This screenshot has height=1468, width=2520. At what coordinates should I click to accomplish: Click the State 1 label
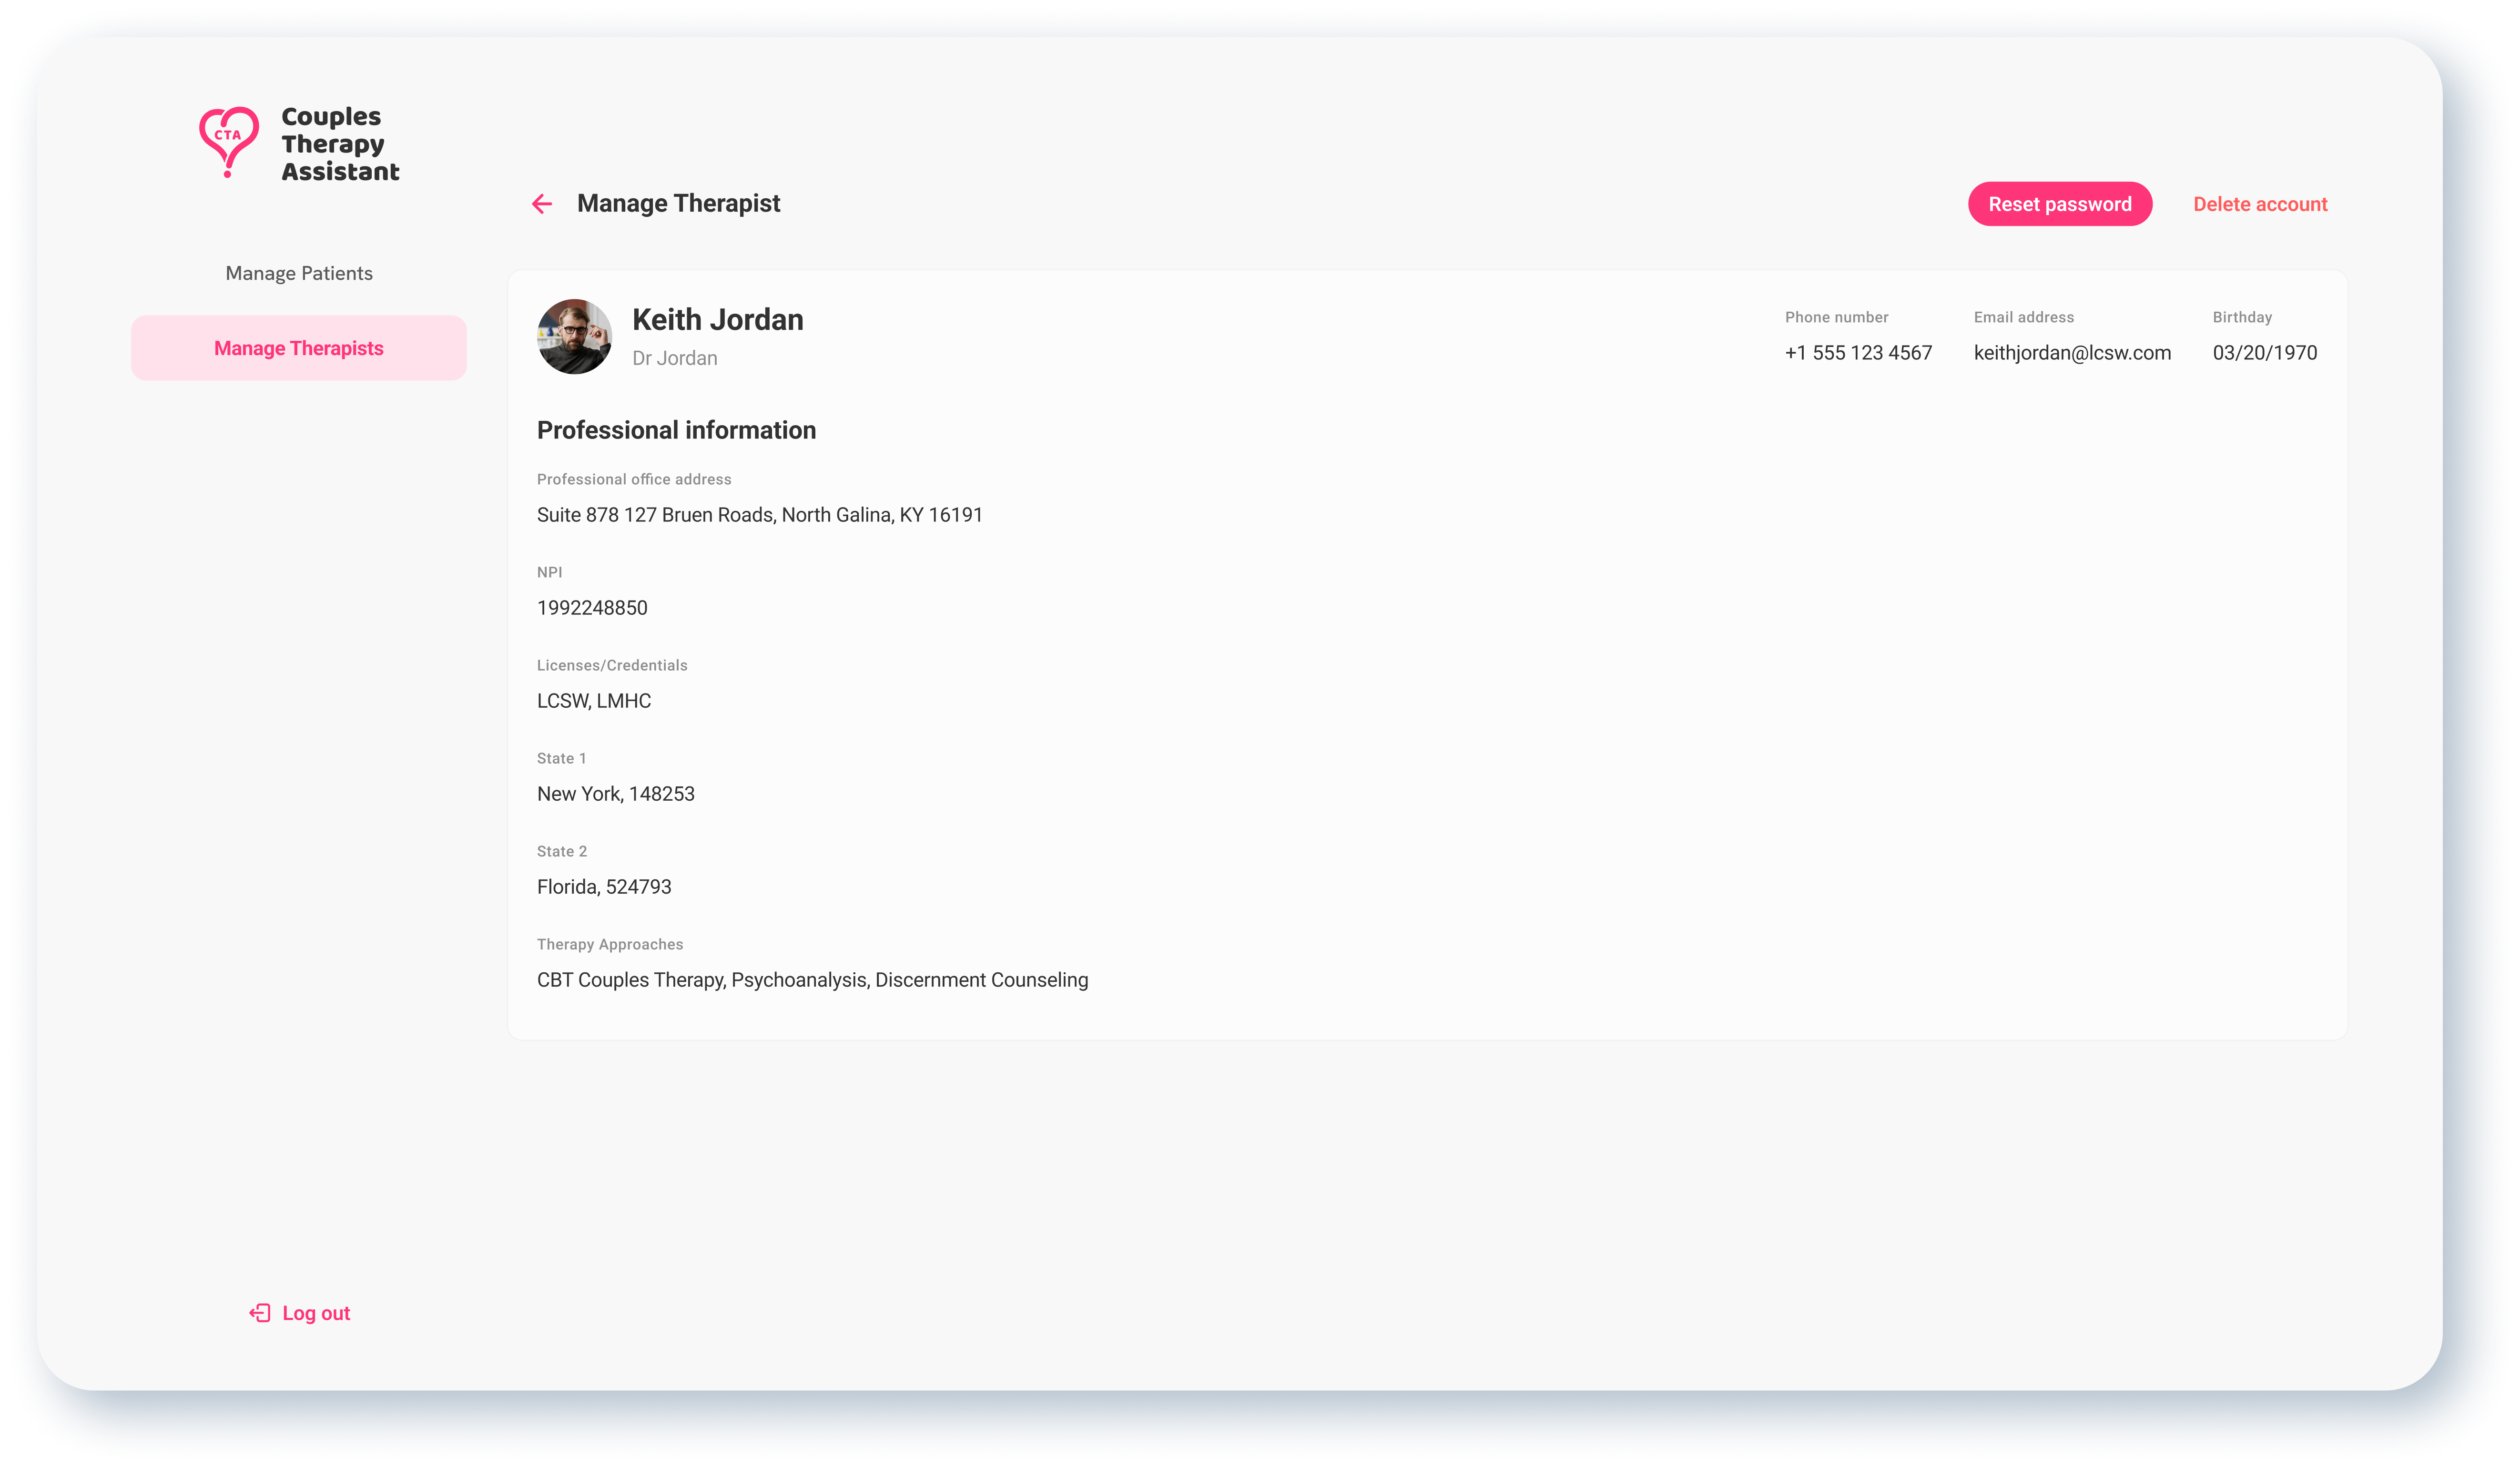click(x=562, y=758)
